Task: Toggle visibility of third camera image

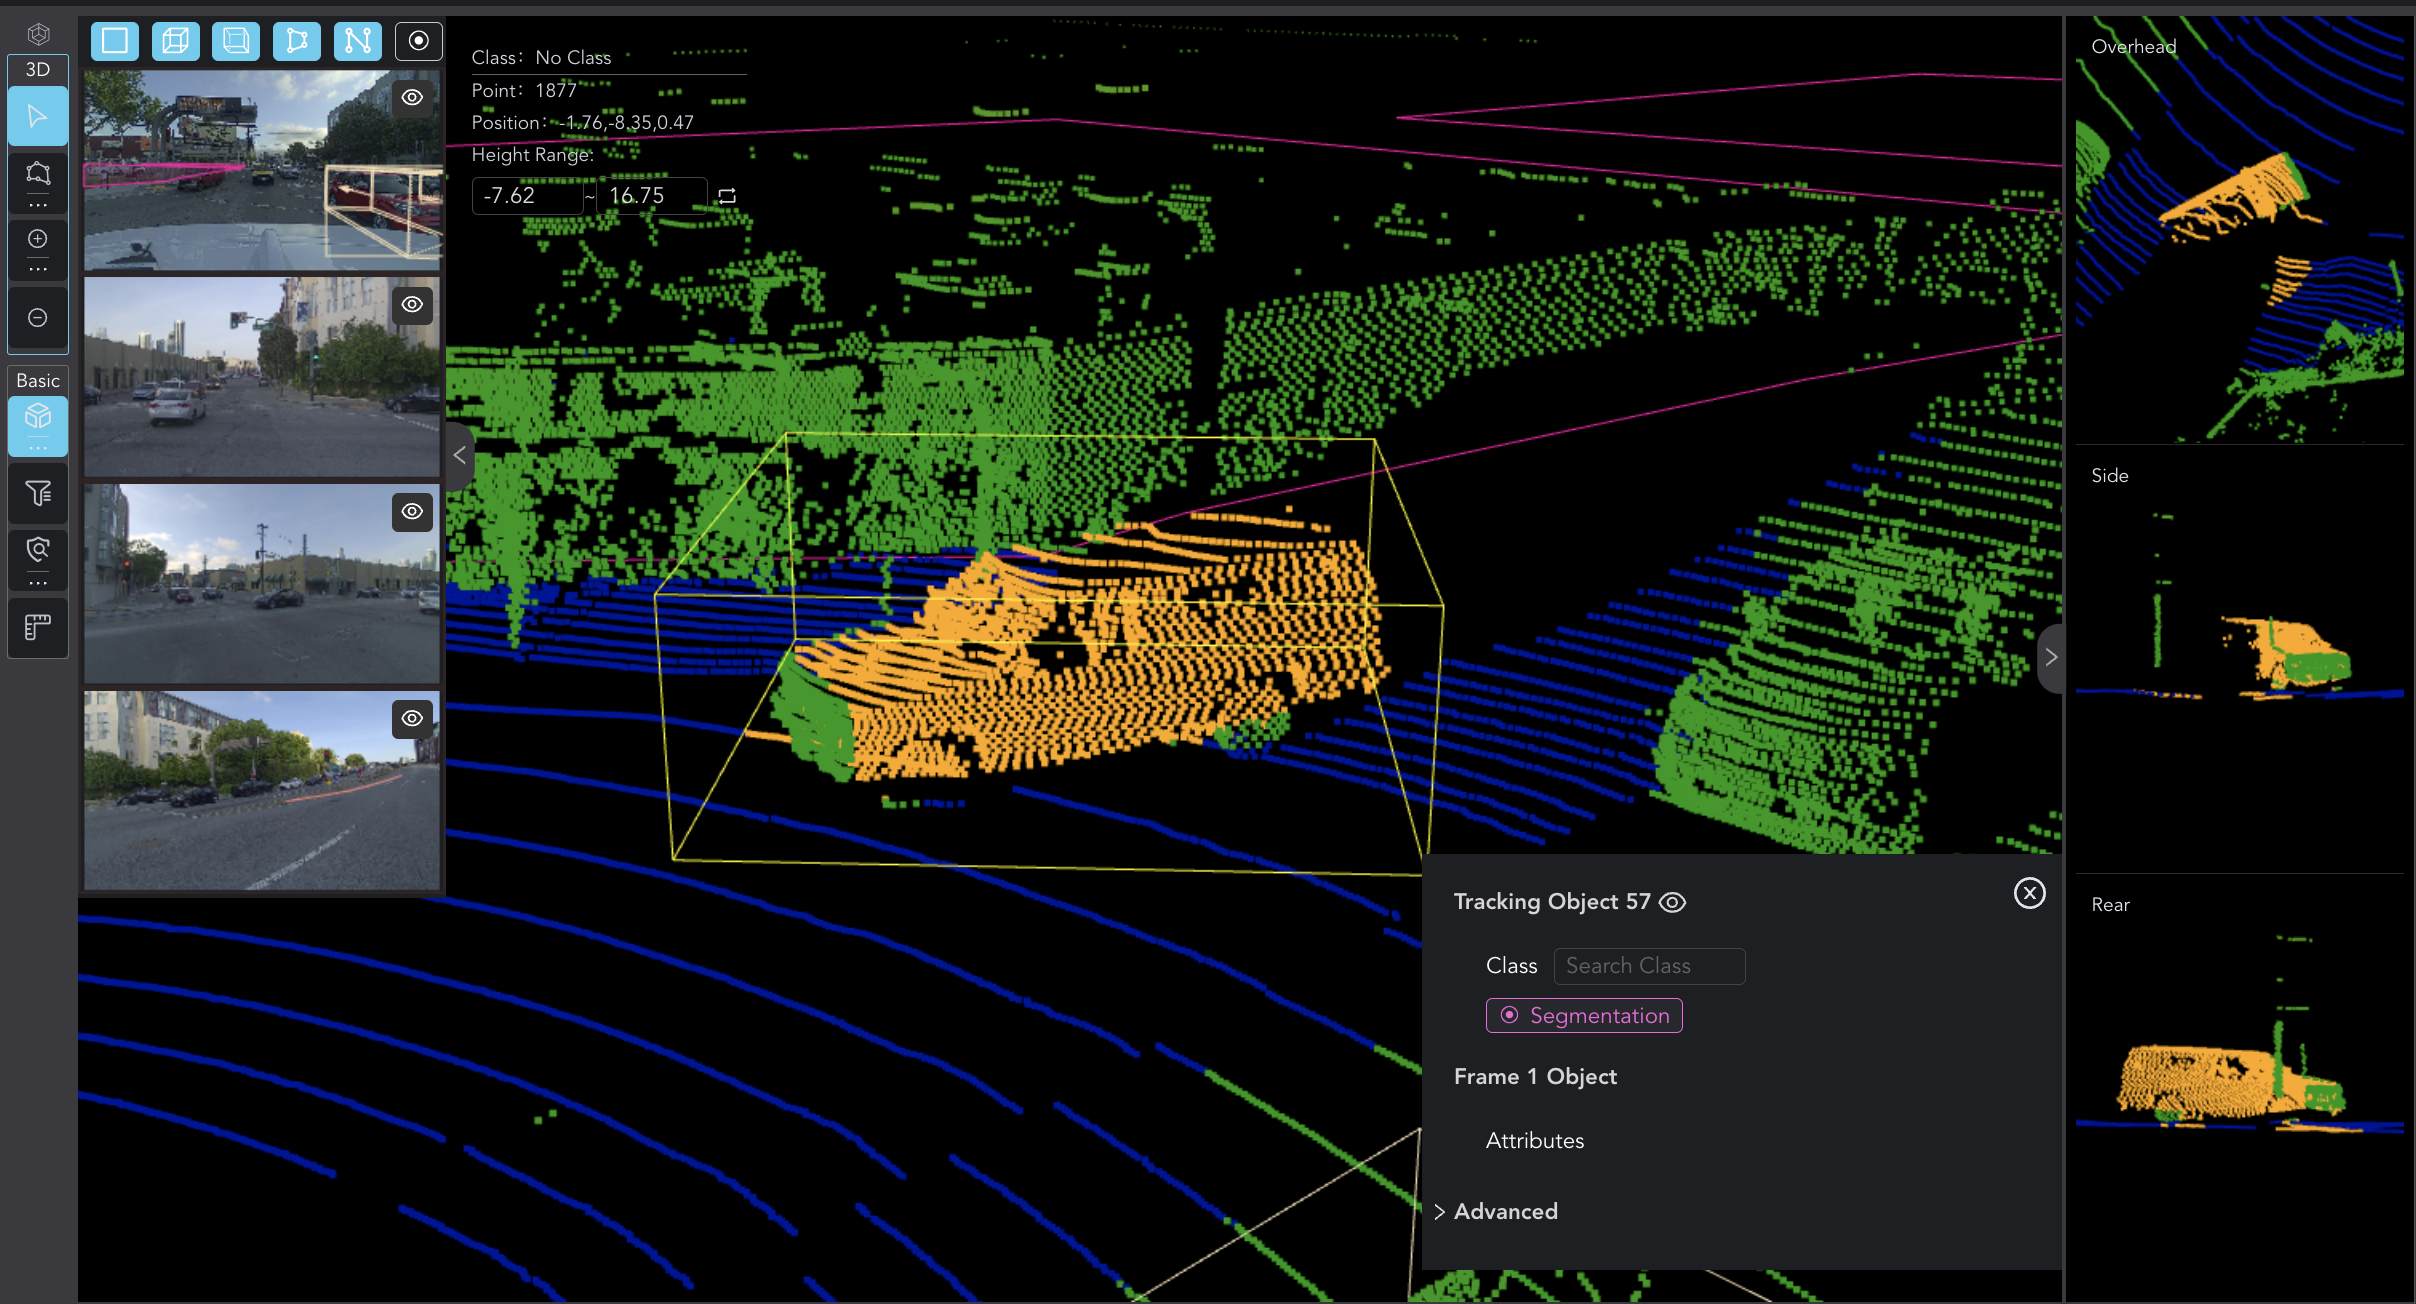Action: [x=412, y=511]
